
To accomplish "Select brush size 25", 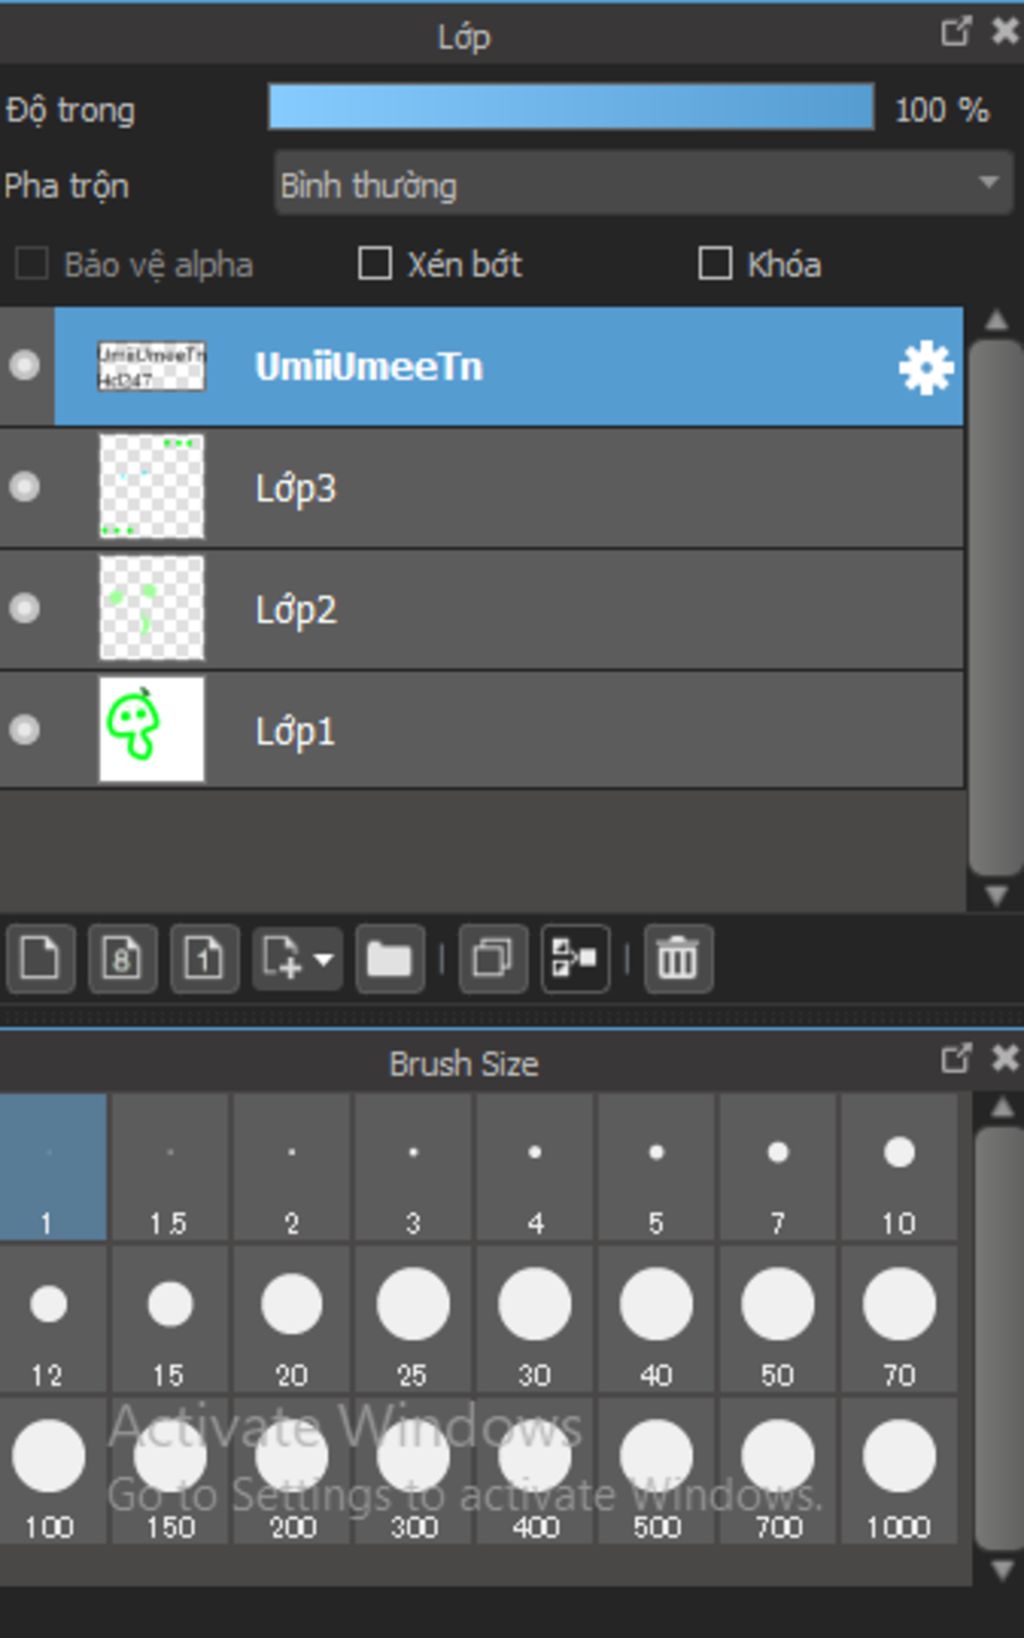I will 413,1319.
